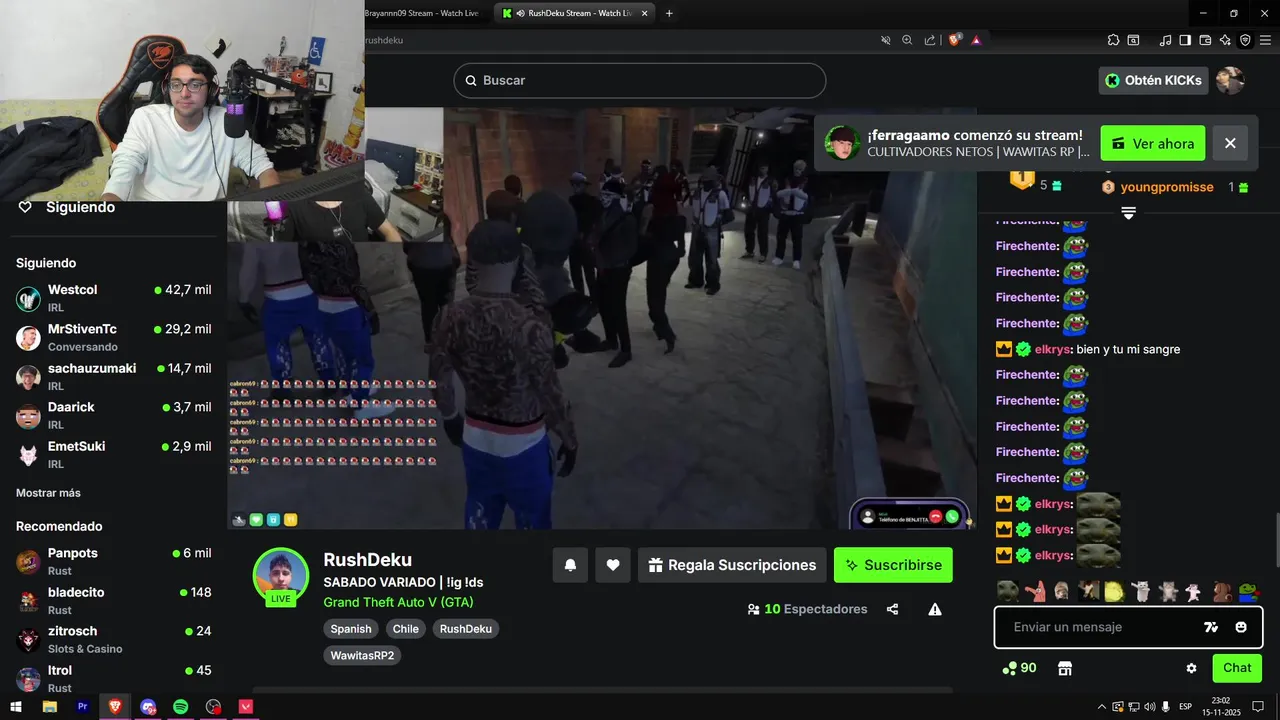Open the 7TV emote menu in chat input
Image resolution: width=1280 pixels, height=720 pixels.
(1211, 627)
